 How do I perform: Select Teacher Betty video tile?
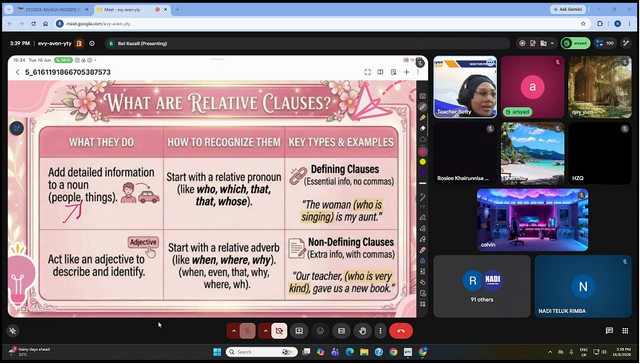[x=465, y=87]
